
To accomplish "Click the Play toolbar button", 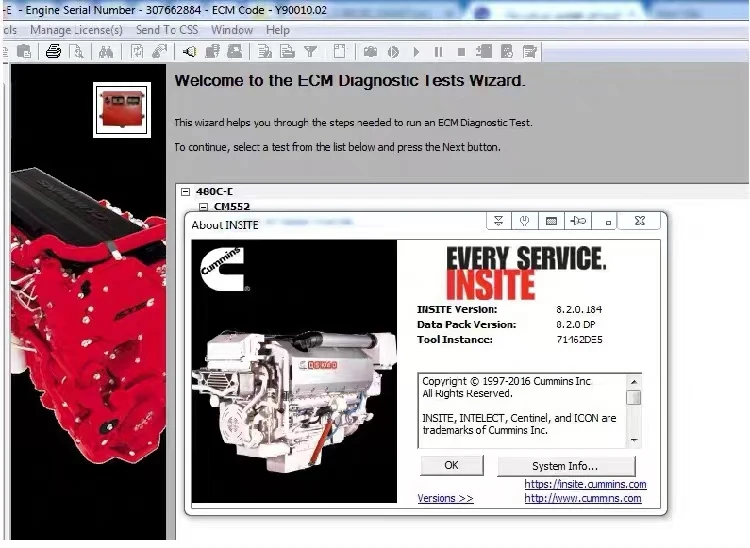I will tap(416, 52).
